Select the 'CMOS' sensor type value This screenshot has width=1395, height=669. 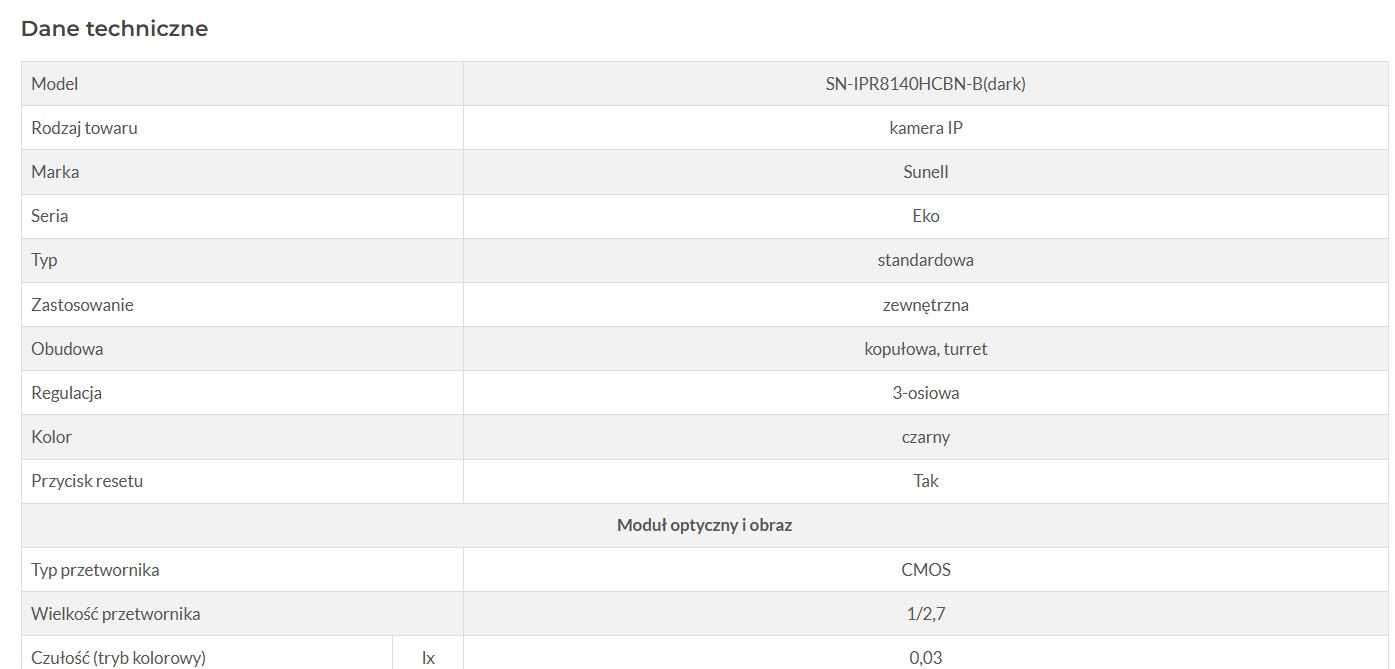point(925,570)
